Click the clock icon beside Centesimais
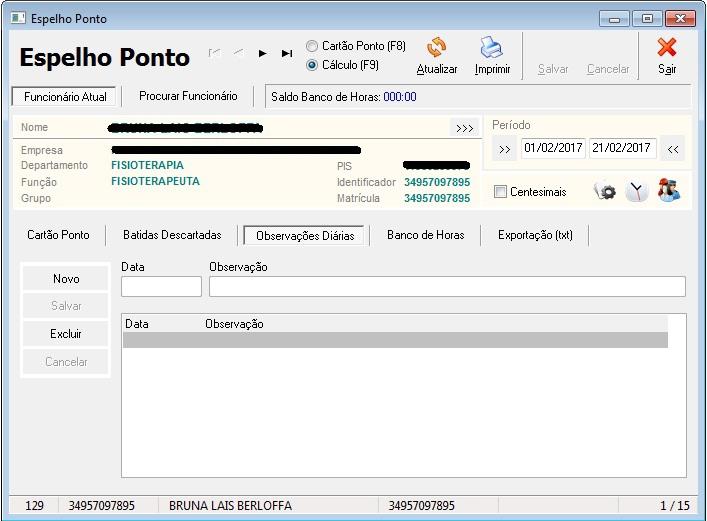 pyautogui.click(x=637, y=191)
